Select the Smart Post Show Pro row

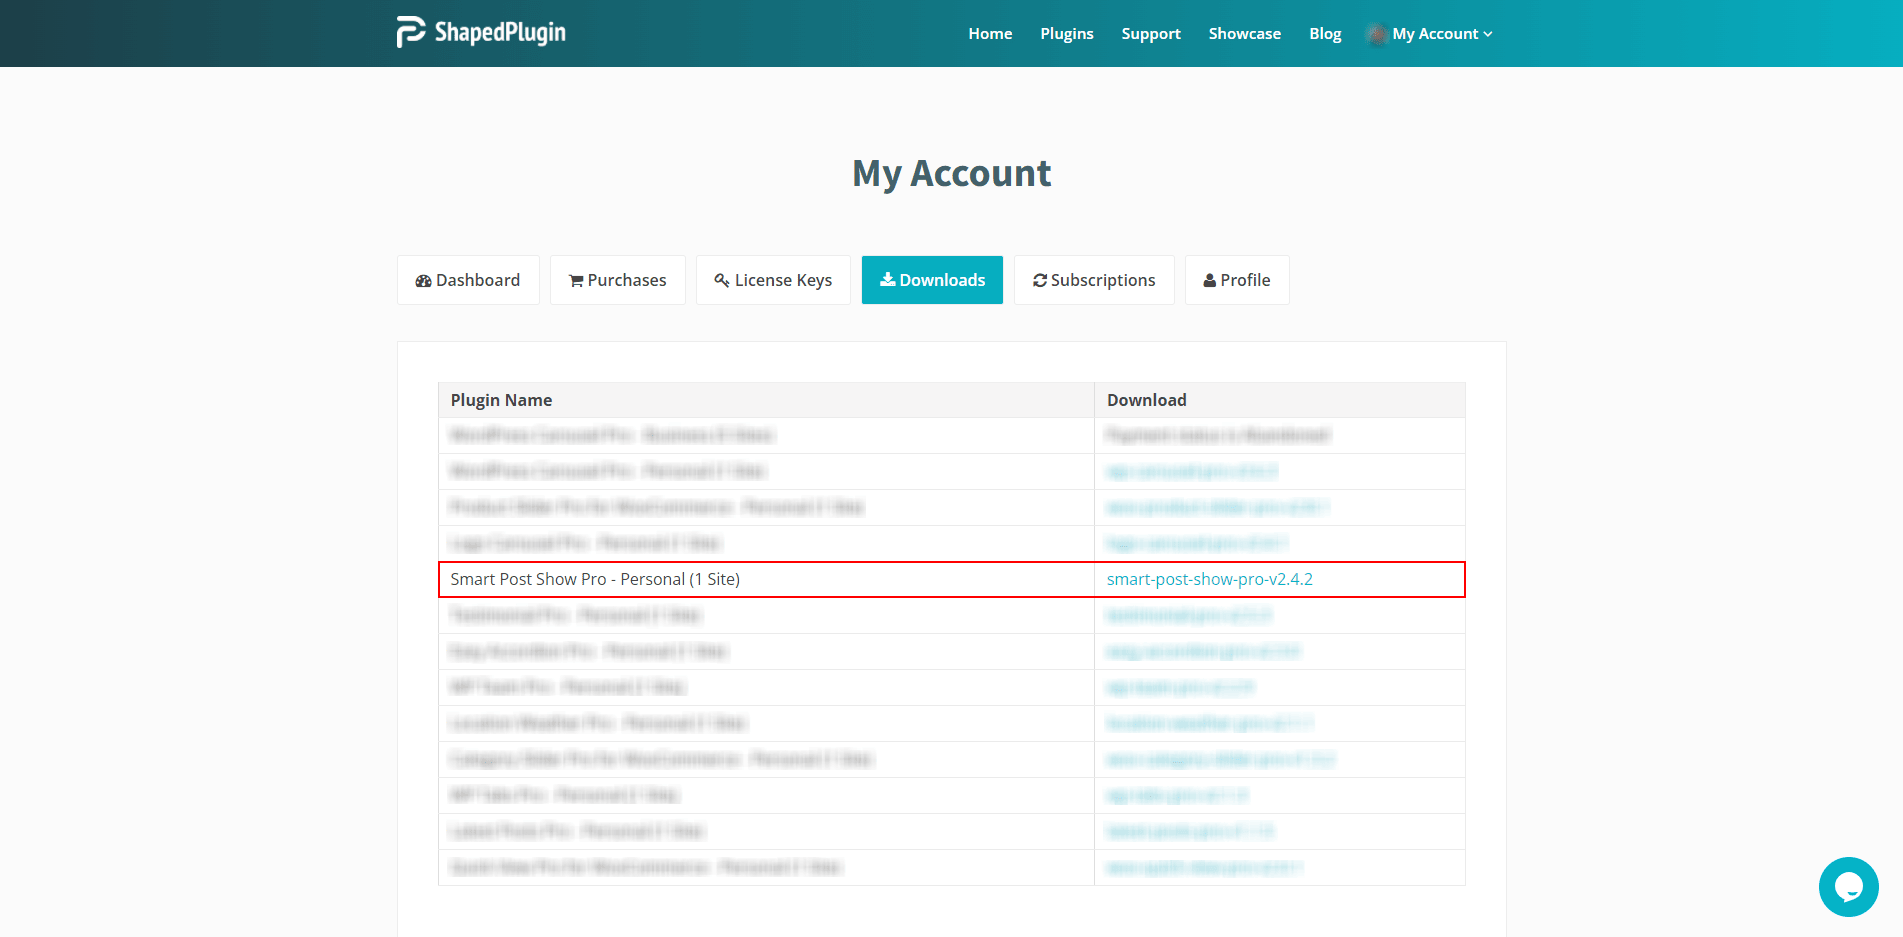(595, 579)
